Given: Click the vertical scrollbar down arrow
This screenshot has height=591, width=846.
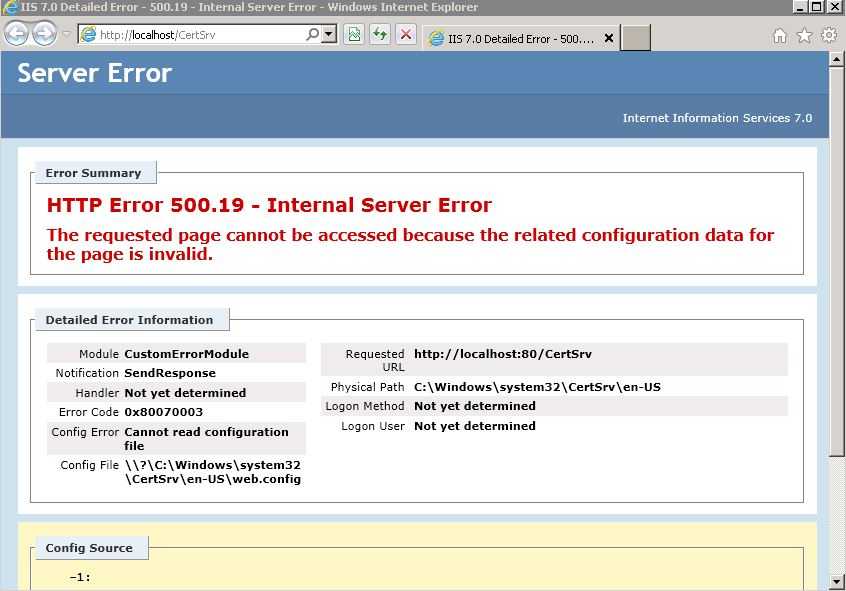Looking at the screenshot, I should click(x=836, y=582).
